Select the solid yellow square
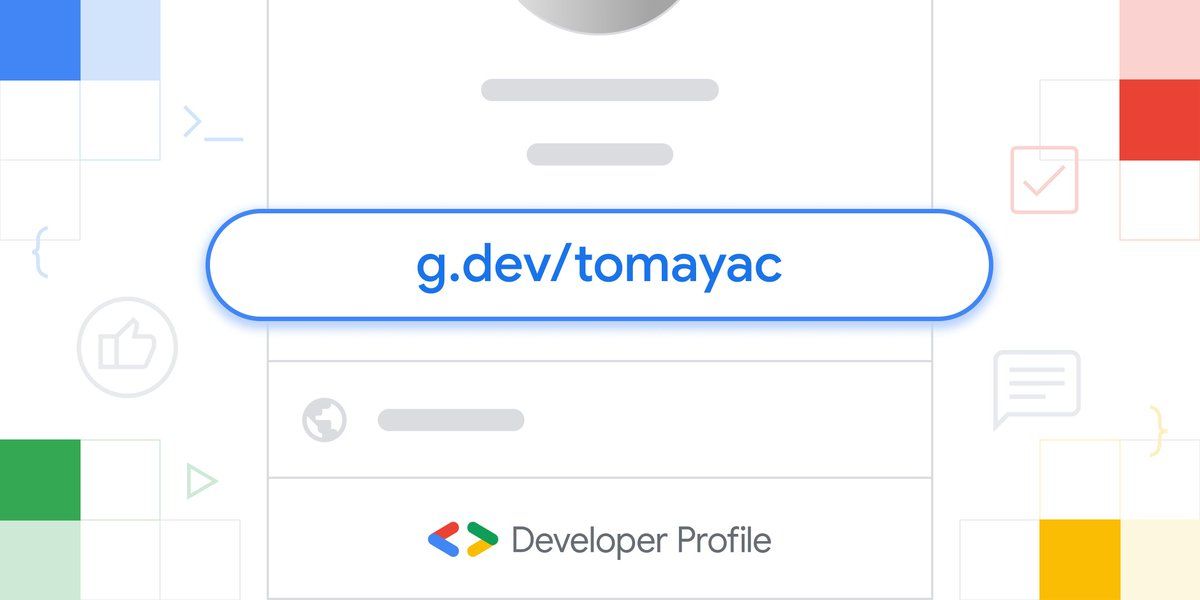Viewport: 1200px width, 600px height. 1080,560
